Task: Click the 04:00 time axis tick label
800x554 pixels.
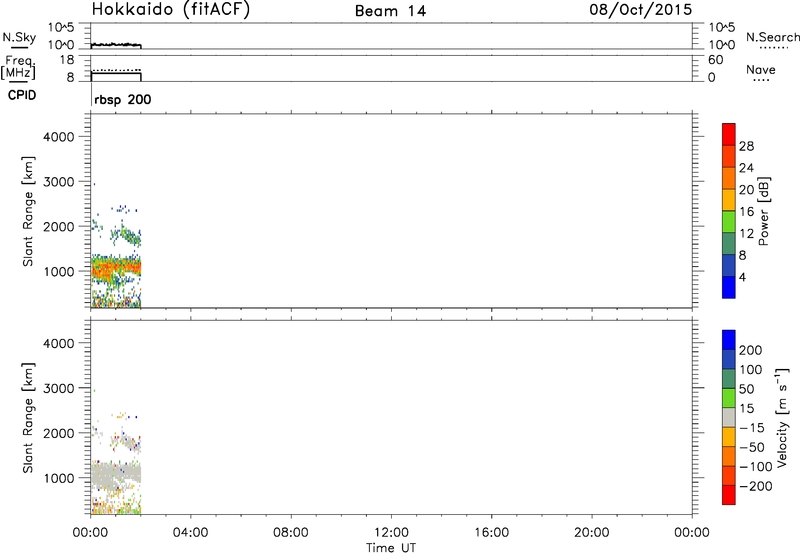Action: click(190, 533)
